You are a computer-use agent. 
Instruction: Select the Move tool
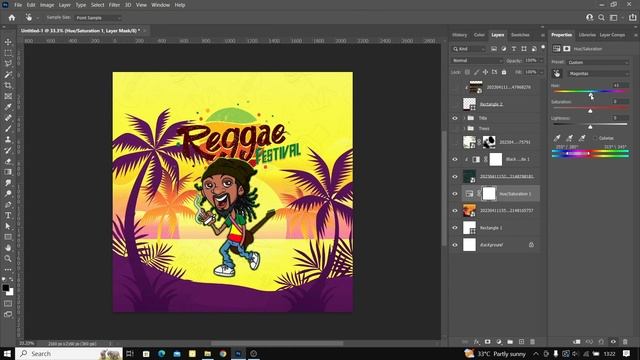pyautogui.click(x=8, y=42)
